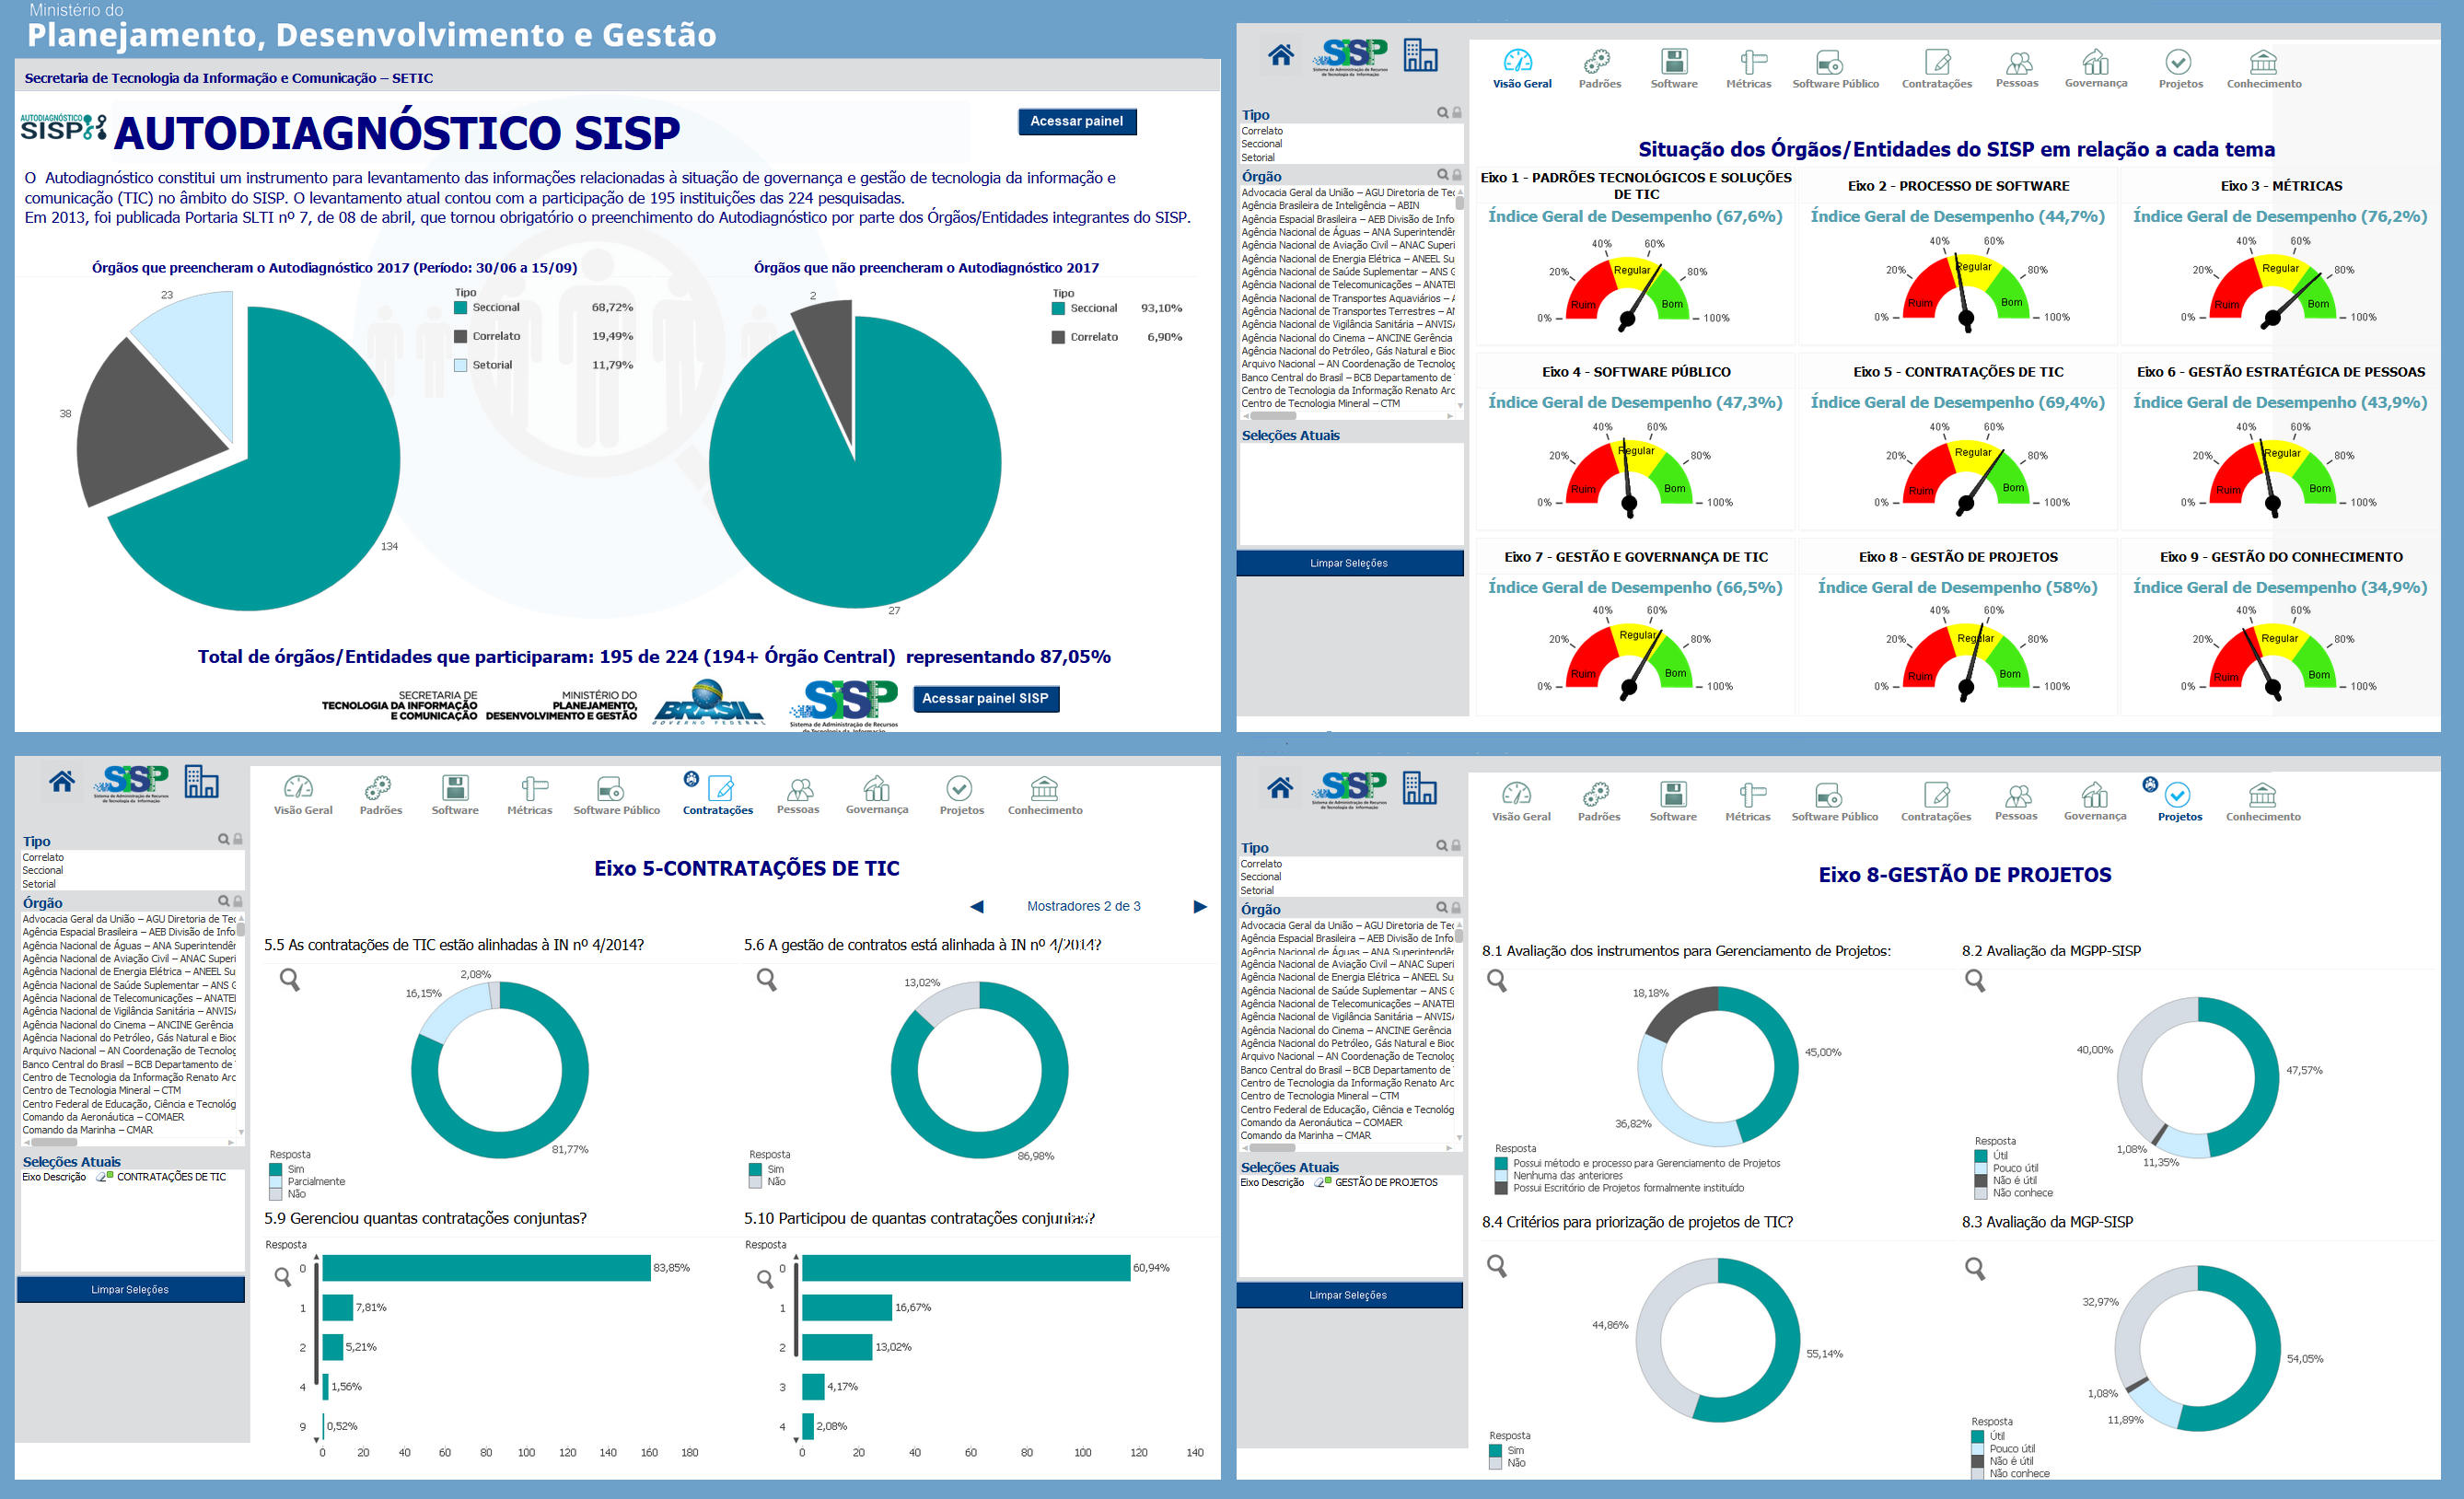2464x1499 pixels.
Task: Click lock icon beside Tipo in Eixo 8 panel
Action: point(1456,846)
